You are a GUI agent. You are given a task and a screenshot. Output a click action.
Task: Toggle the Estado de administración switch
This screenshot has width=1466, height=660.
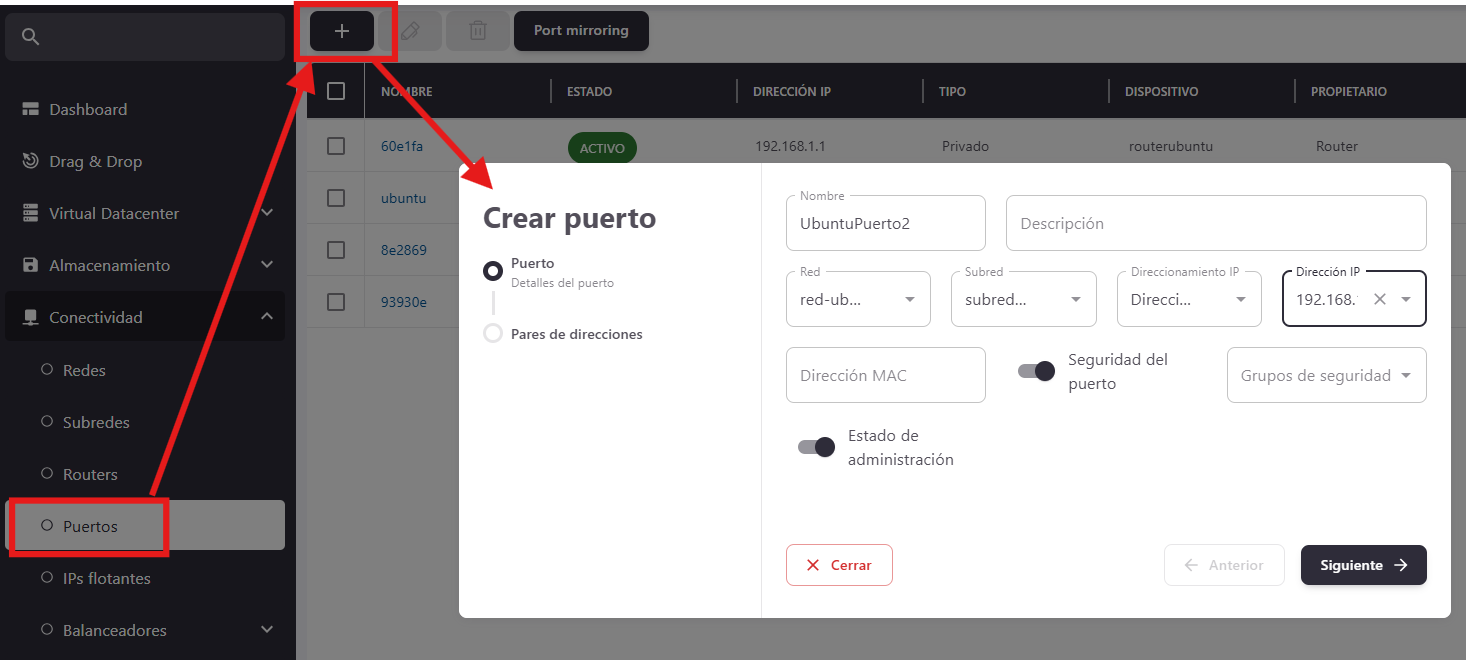tap(816, 447)
